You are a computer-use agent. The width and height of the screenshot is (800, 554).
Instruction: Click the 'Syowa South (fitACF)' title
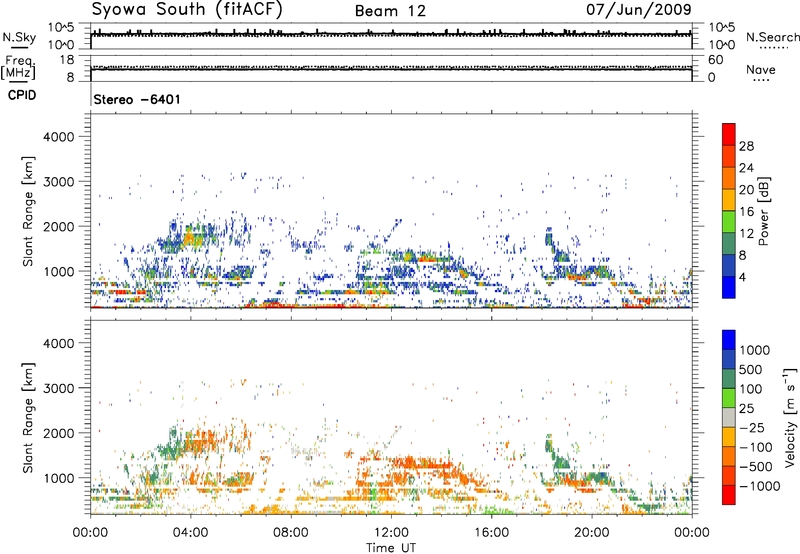(187, 9)
